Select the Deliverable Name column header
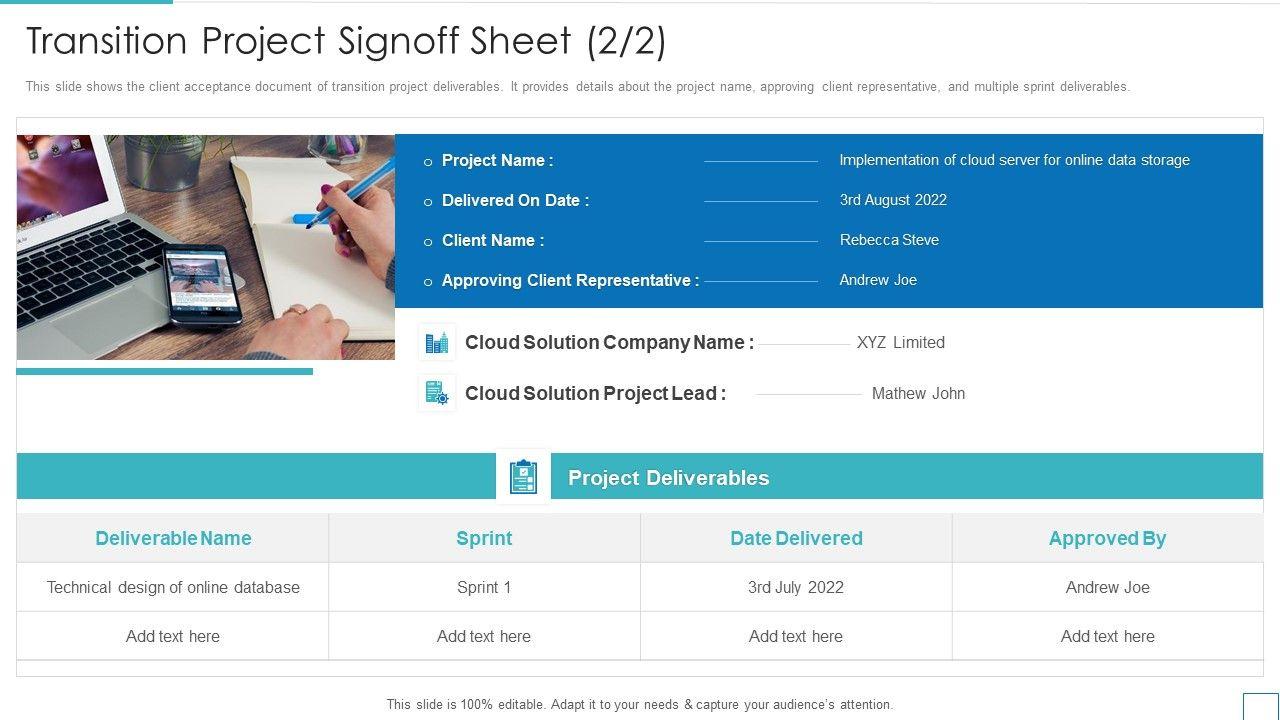The width and height of the screenshot is (1280, 720). [173, 538]
